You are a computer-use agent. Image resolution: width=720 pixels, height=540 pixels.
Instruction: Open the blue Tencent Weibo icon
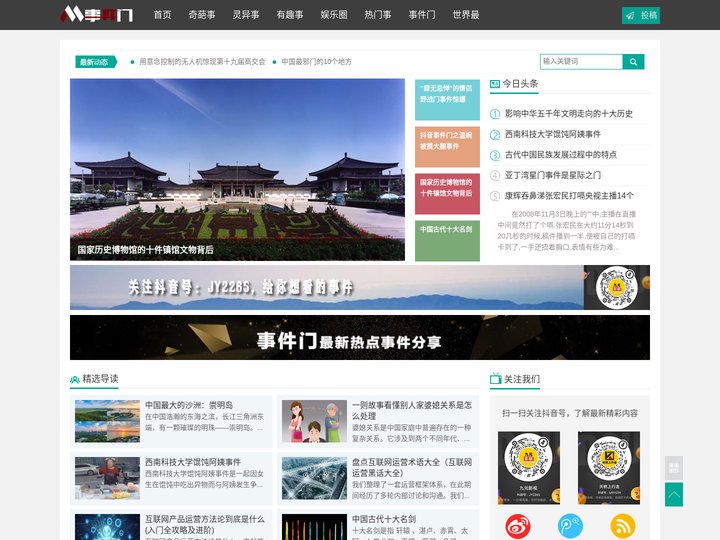click(570, 526)
